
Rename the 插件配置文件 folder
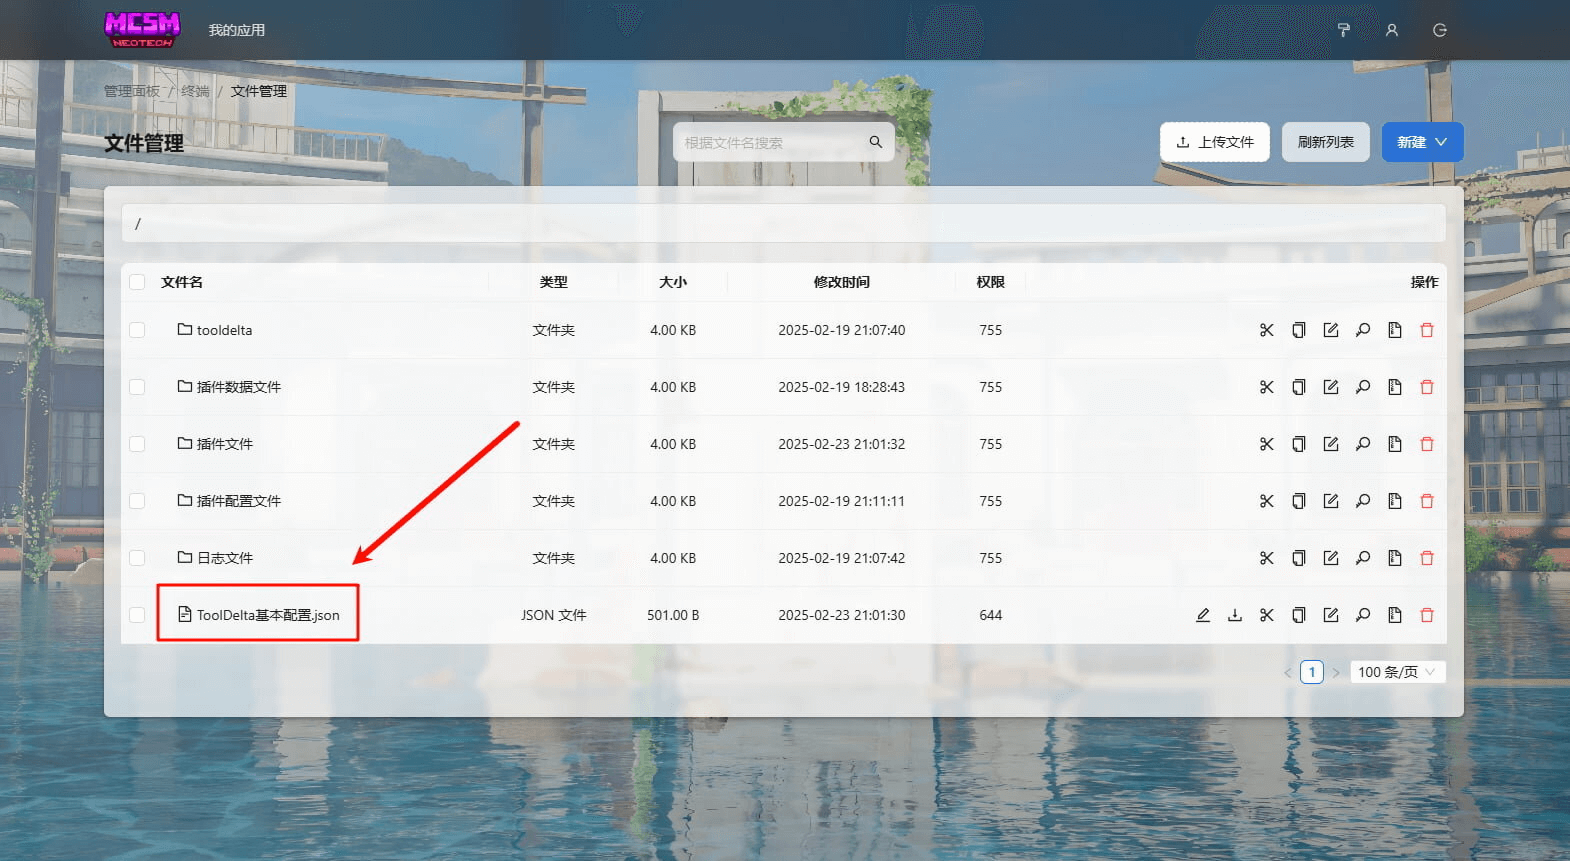tap(1331, 501)
